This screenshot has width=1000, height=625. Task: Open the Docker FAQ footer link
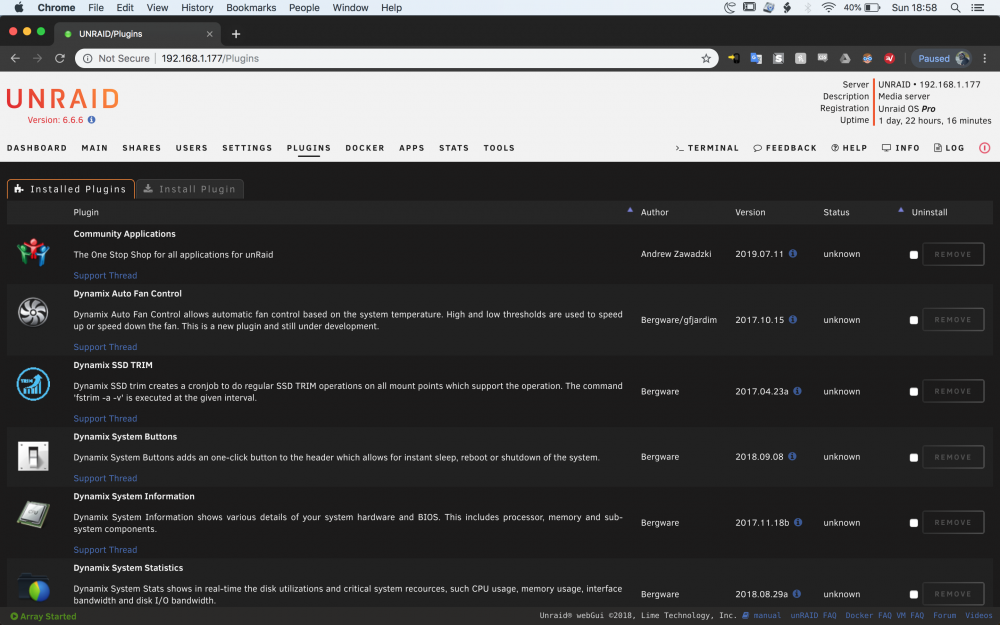tap(869, 615)
